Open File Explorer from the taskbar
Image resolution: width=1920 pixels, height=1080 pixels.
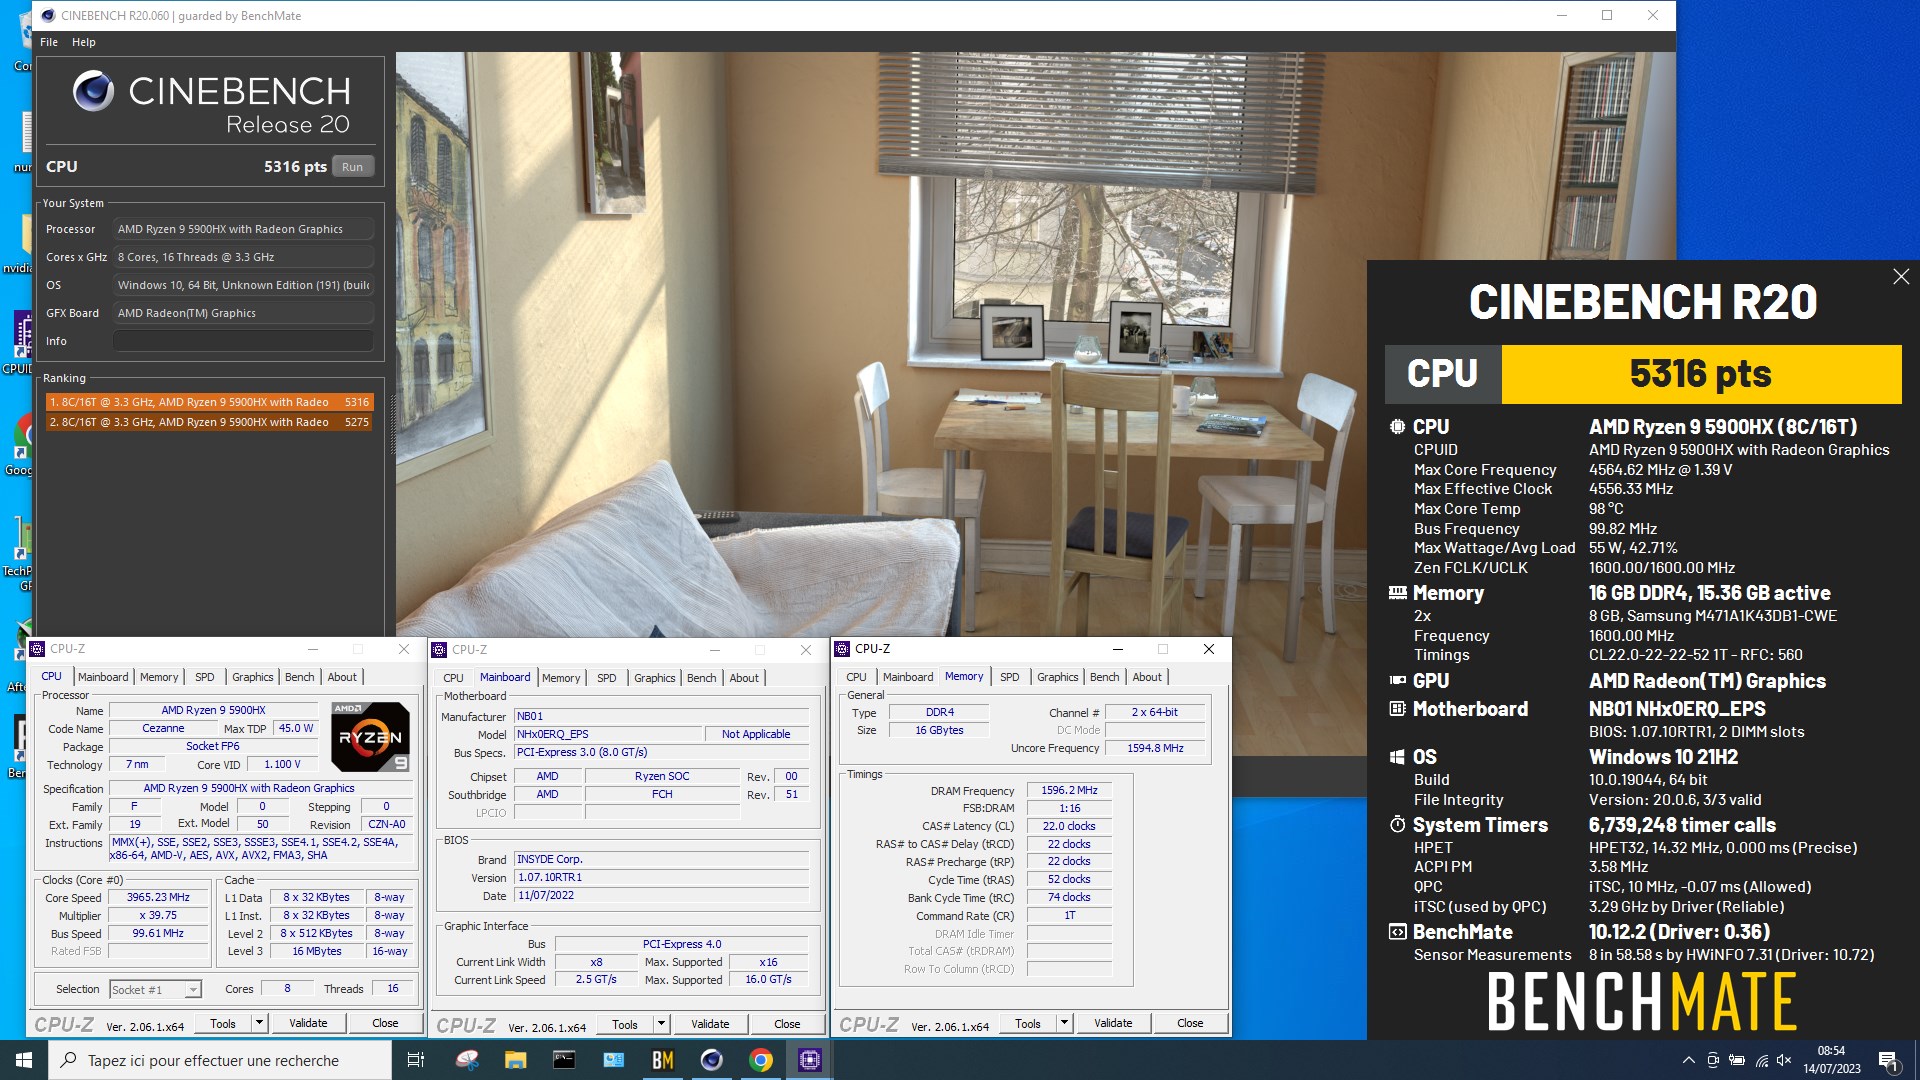click(515, 1060)
